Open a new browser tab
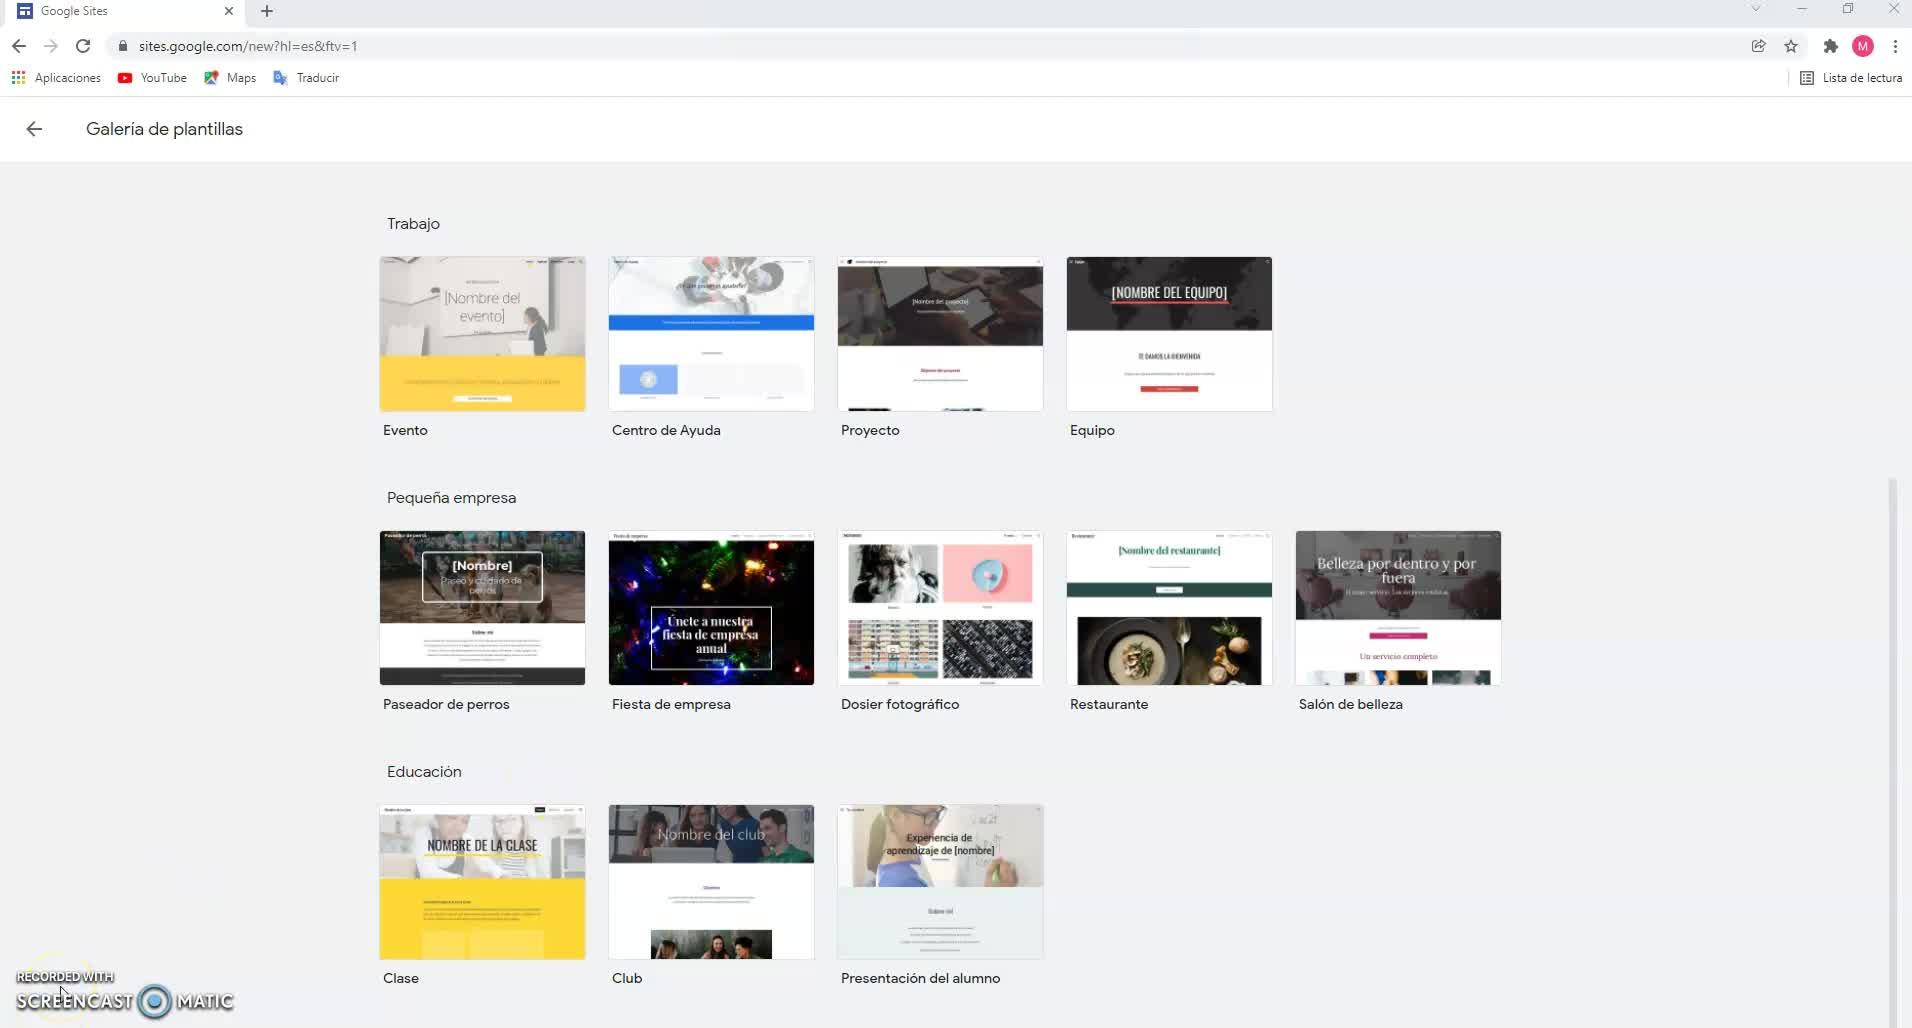 click(x=267, y=11)
